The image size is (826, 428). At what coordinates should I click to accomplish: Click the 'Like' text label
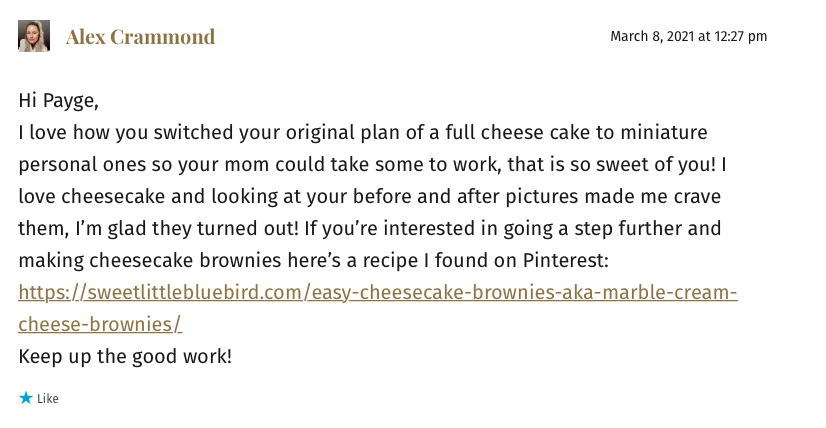point(47,398)
